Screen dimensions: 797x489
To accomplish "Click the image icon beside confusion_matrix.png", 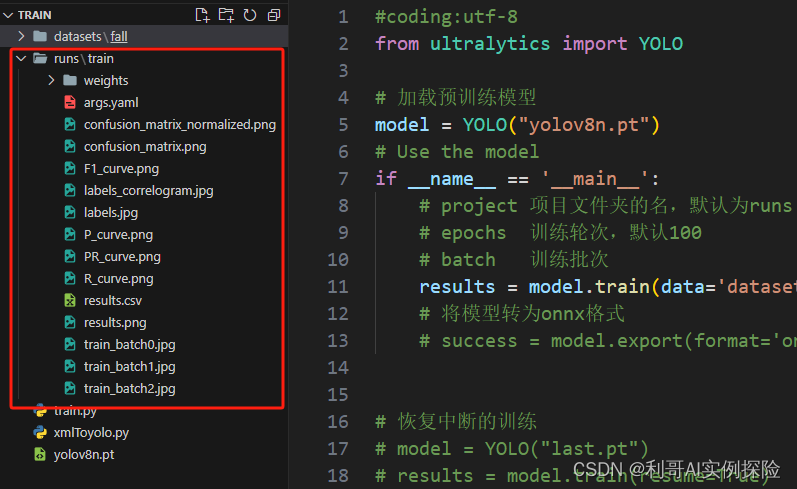I will [70, 146].
